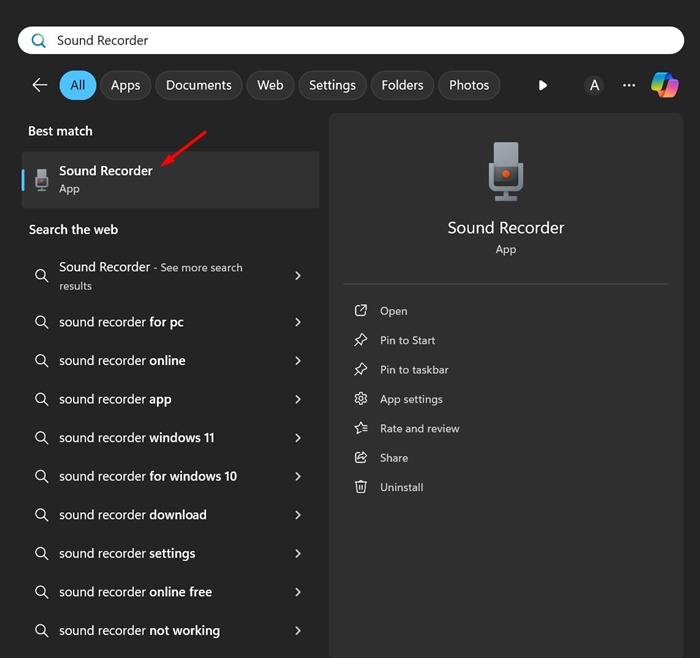Open the three-dots more options menu
Viewport: 700px width, 658px height.
629,85
